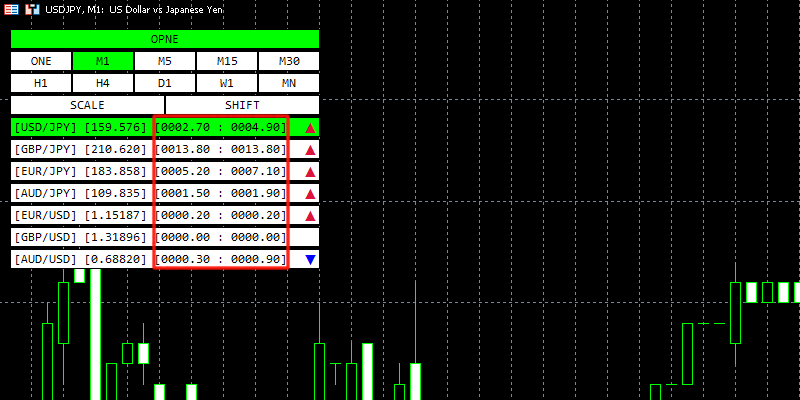
Task: Choose the MN monthly timeframe
Action: point(288,83)
